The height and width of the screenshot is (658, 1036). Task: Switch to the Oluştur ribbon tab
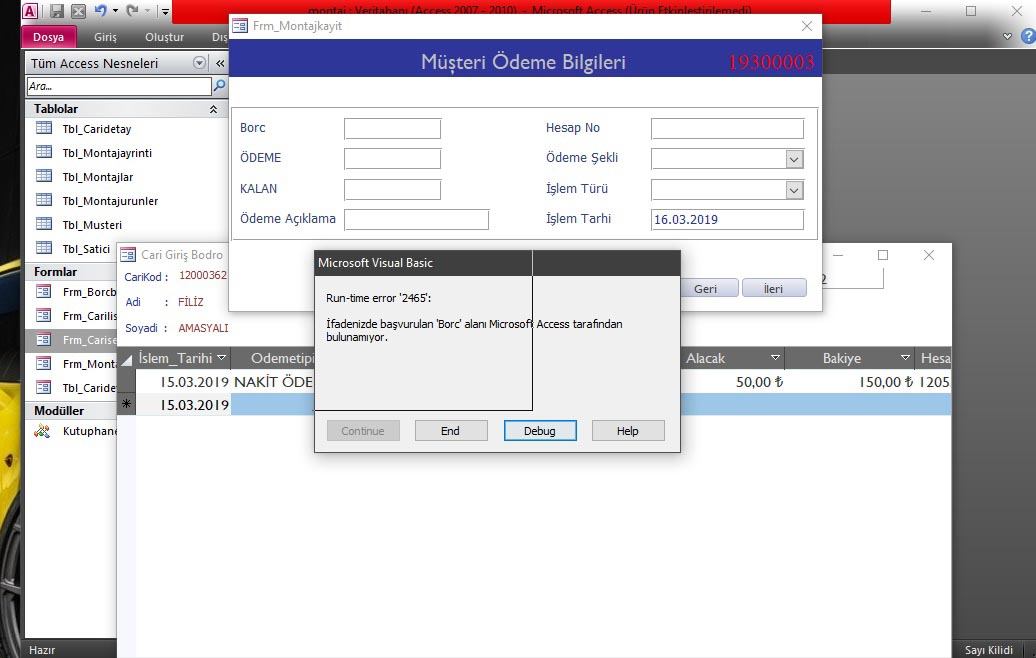coord(164,37)
